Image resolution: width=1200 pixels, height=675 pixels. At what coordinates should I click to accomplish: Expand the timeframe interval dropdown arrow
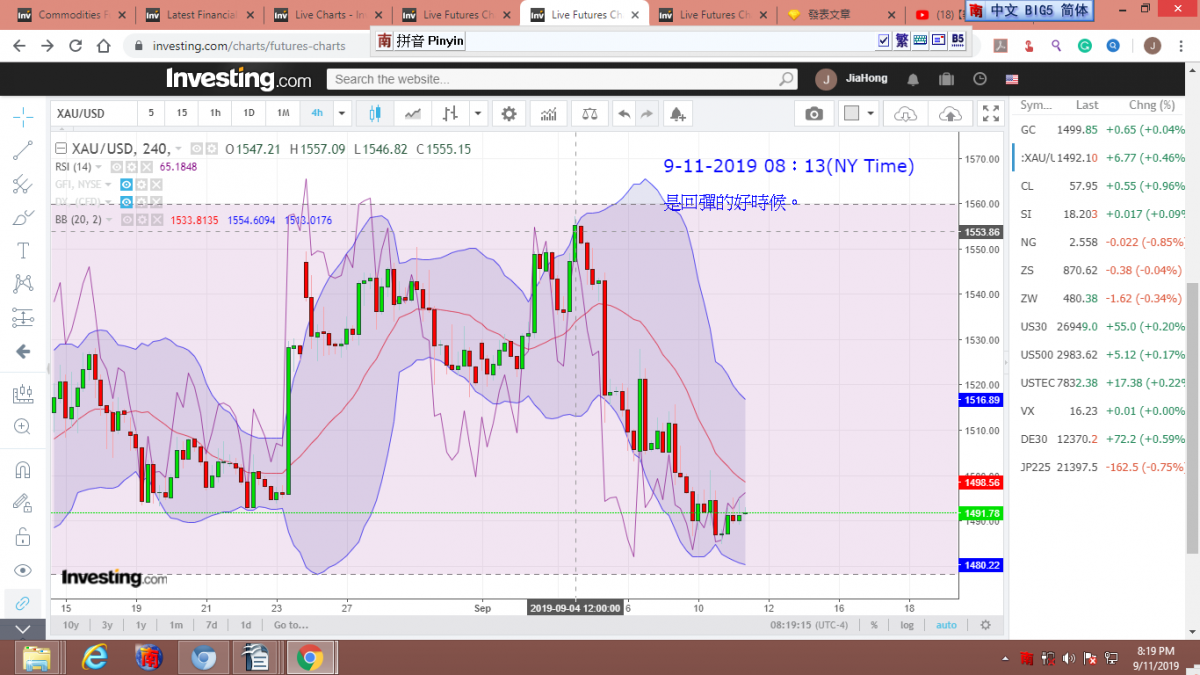342,114
